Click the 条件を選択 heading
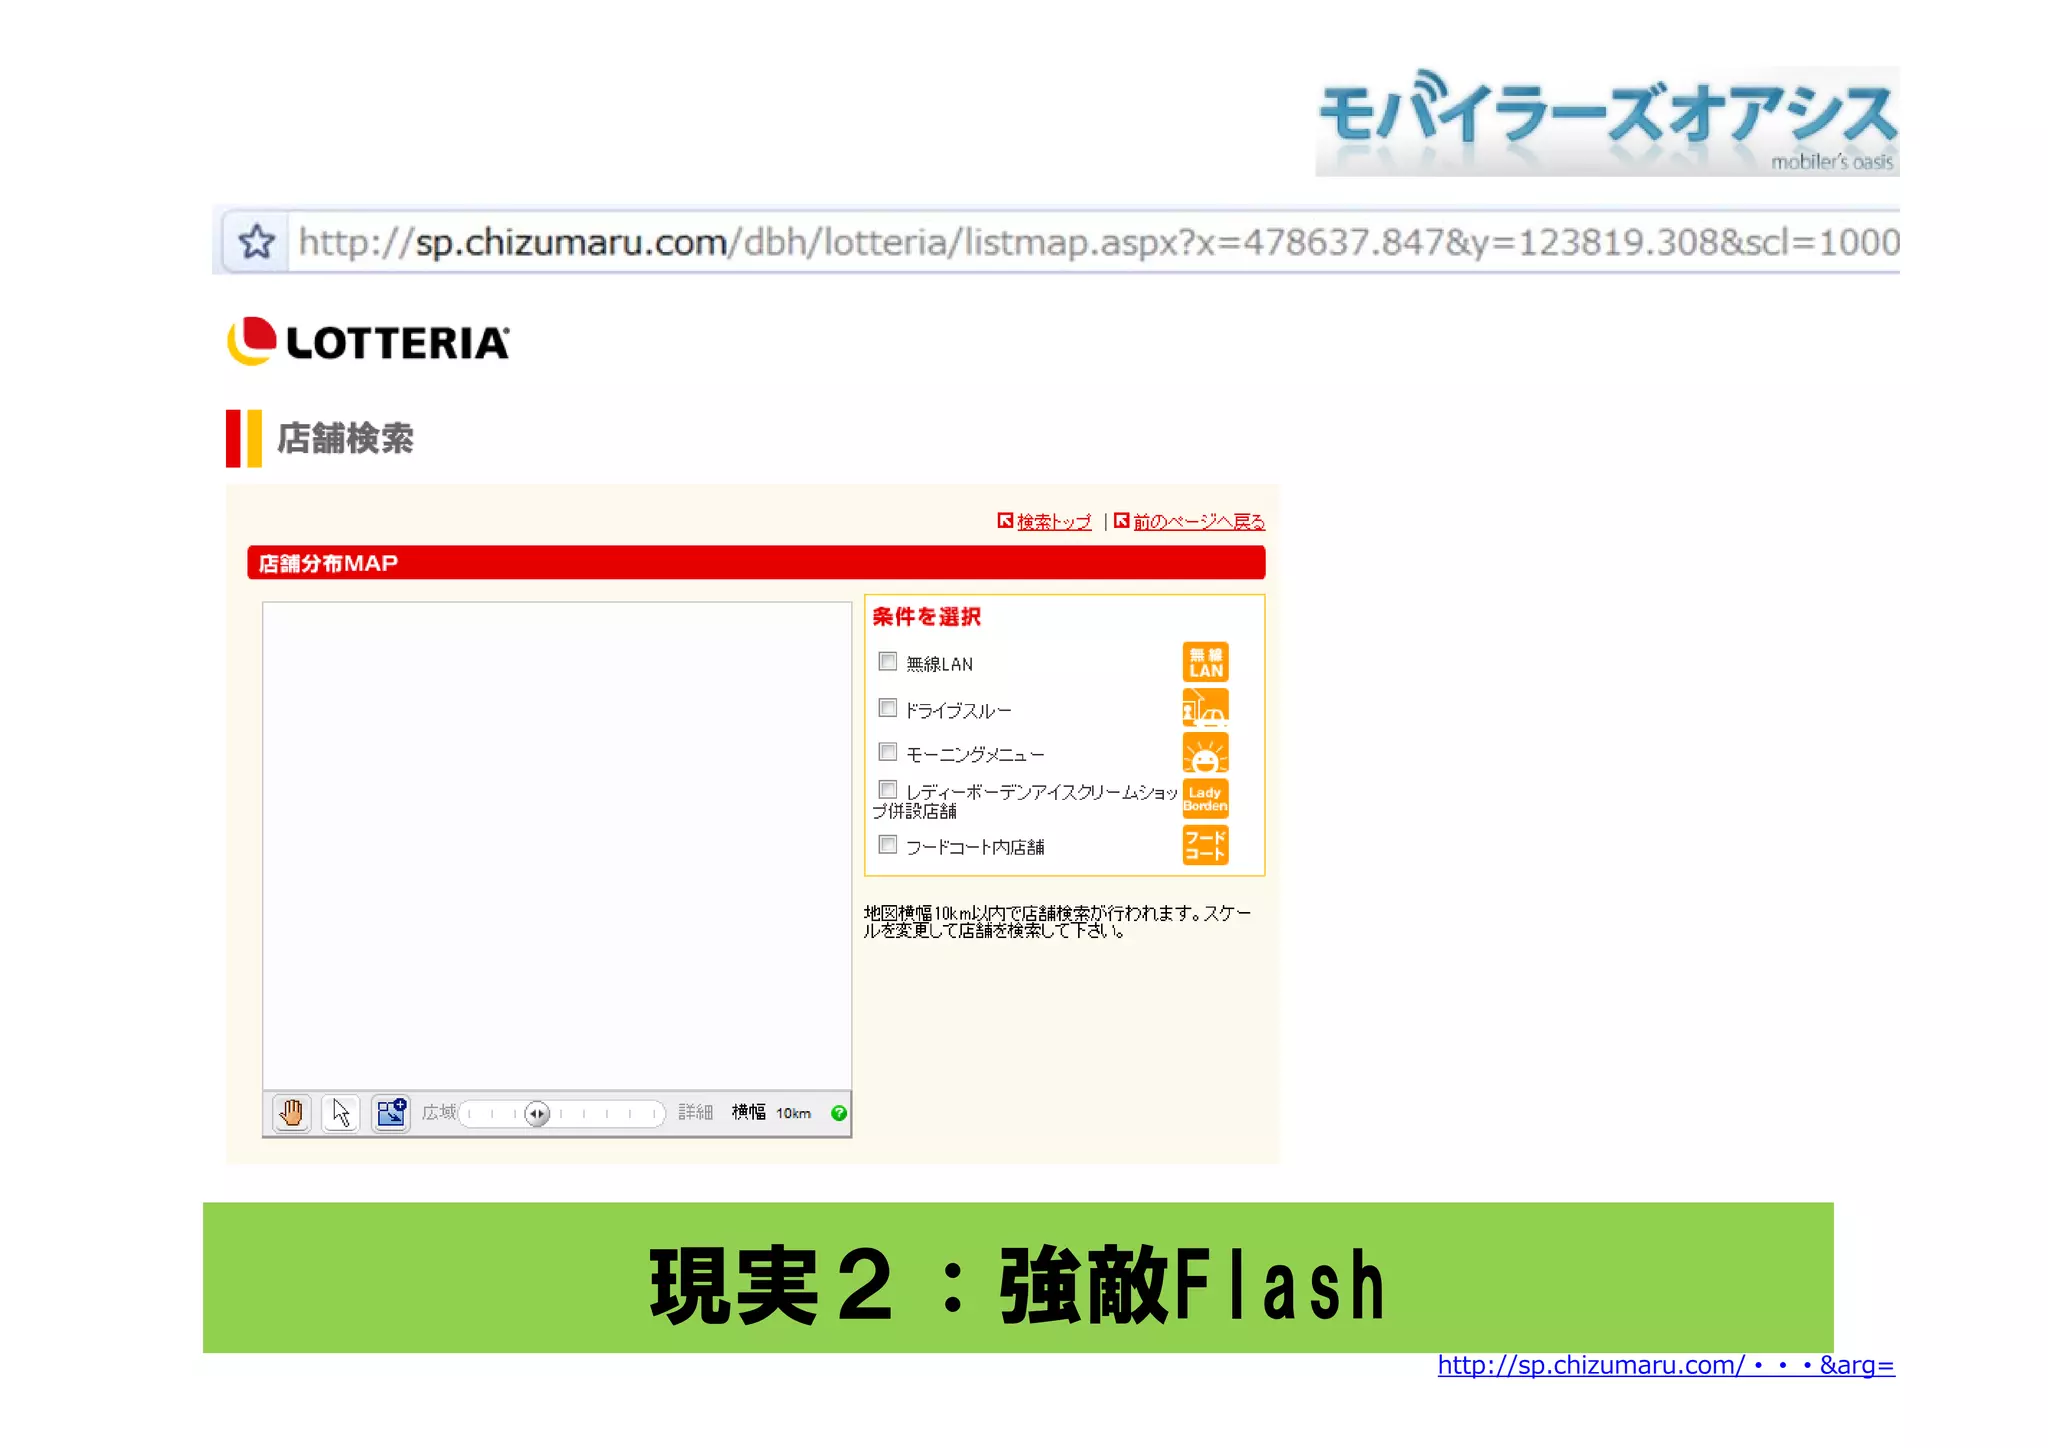This screenshot has height=1448, width=2048. 926,617
